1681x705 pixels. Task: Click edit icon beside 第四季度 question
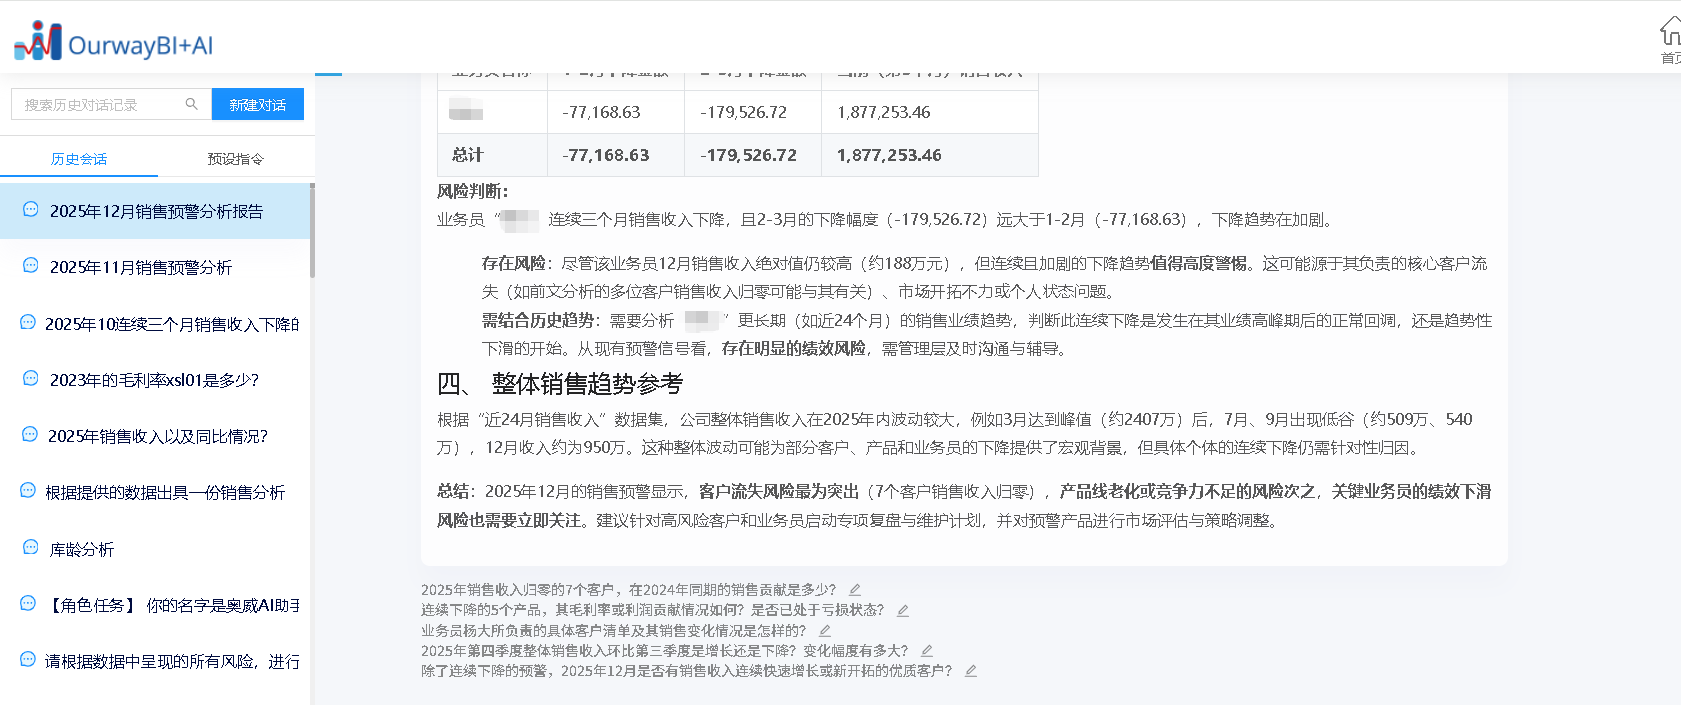[x=927, y=651]
